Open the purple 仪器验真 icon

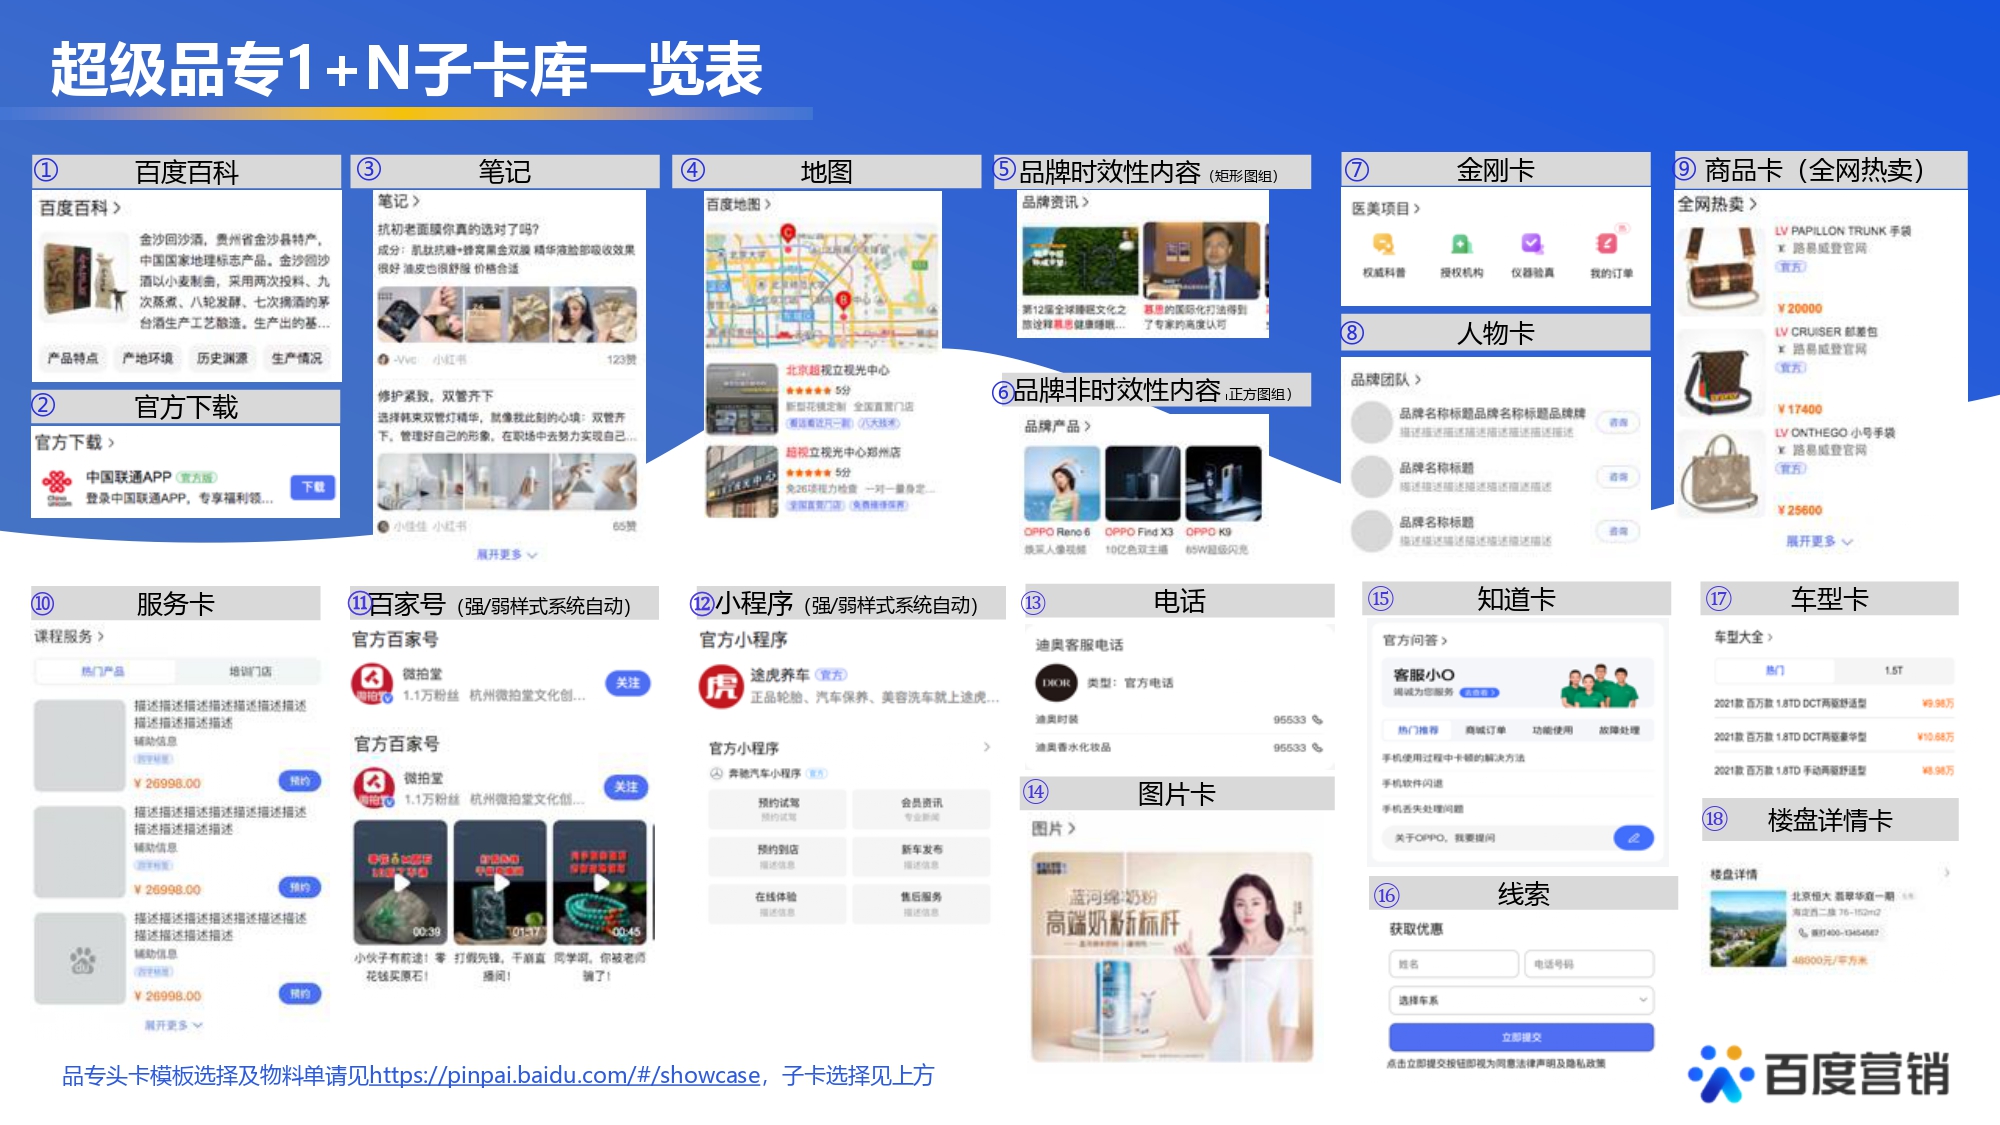1532,243
